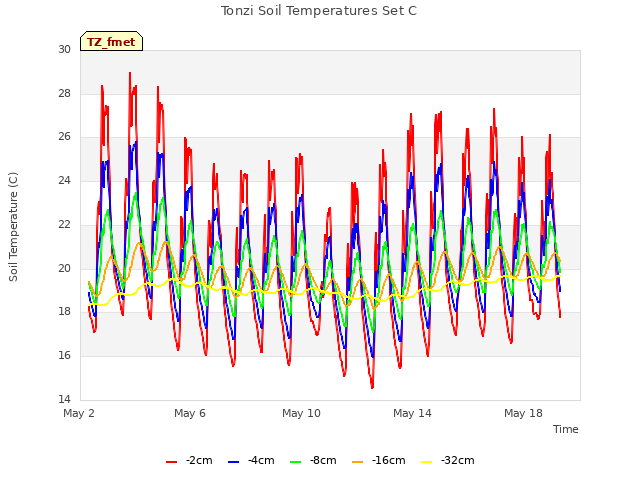640x480 pixels.
Task: Click the blue -4cm legend color swatch
Action: [x=233, y=462]
